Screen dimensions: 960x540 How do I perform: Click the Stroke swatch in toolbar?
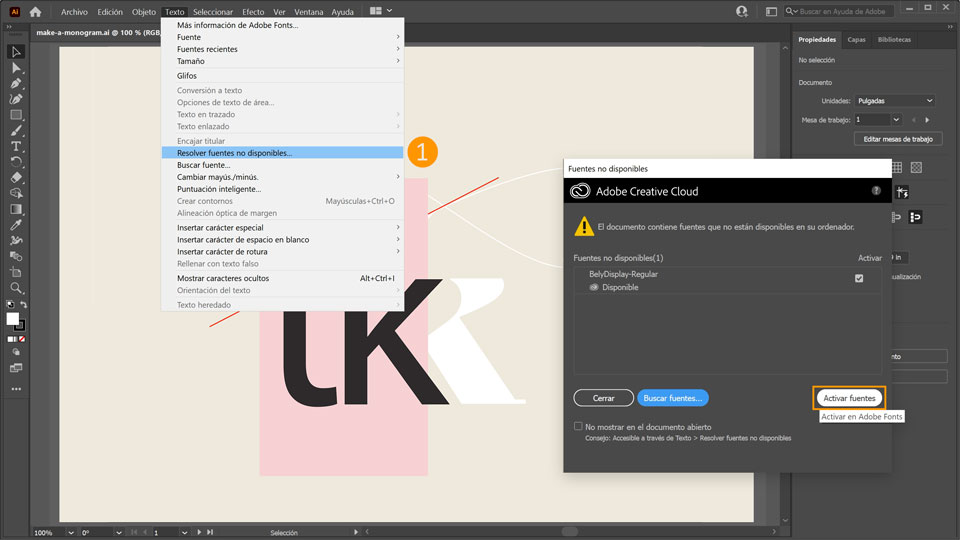click(21, 326)
